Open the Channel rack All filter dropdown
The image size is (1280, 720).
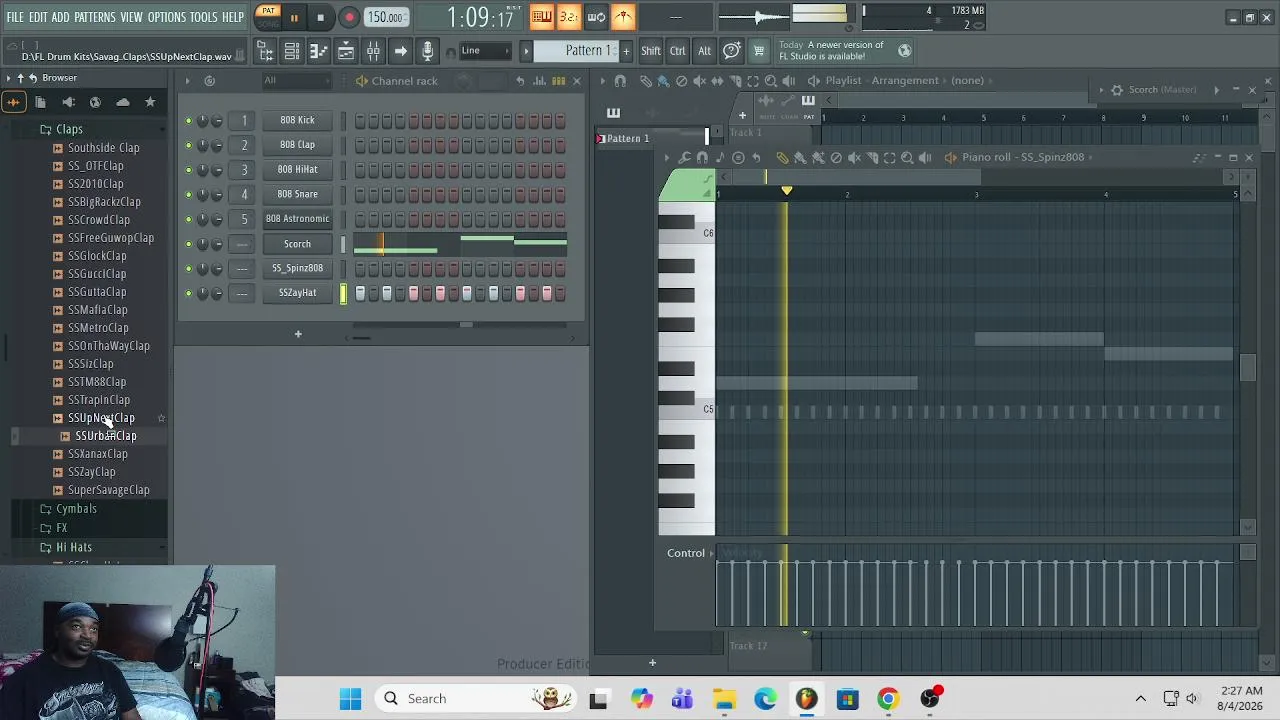(297, 81)
